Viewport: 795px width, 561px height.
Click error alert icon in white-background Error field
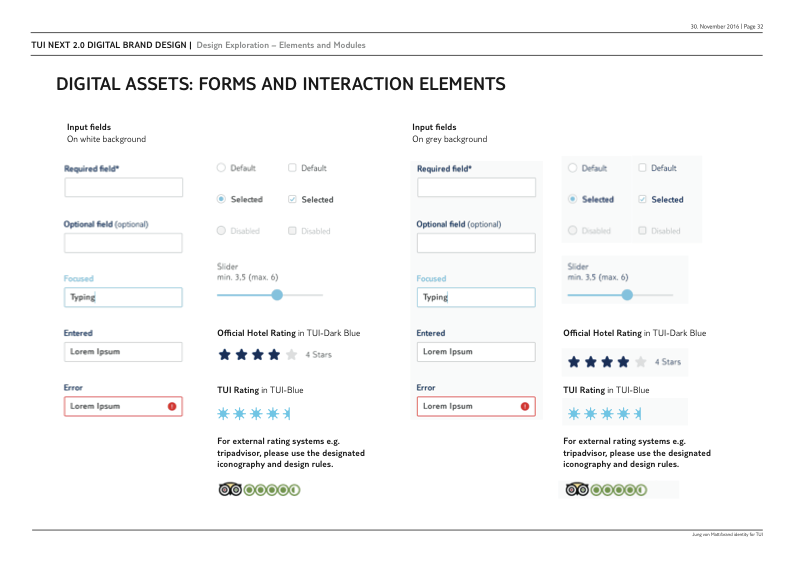point(172,406)
